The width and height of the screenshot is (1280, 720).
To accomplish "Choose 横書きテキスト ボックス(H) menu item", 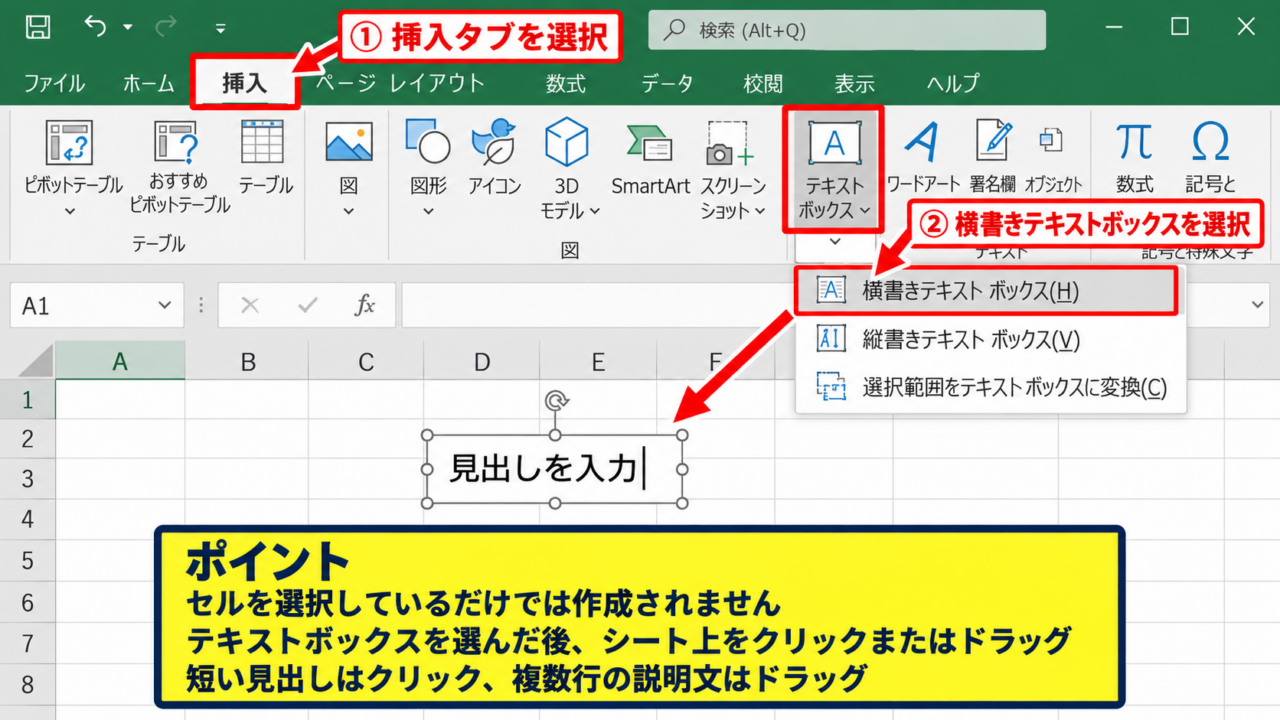I will tap(986, 290).
